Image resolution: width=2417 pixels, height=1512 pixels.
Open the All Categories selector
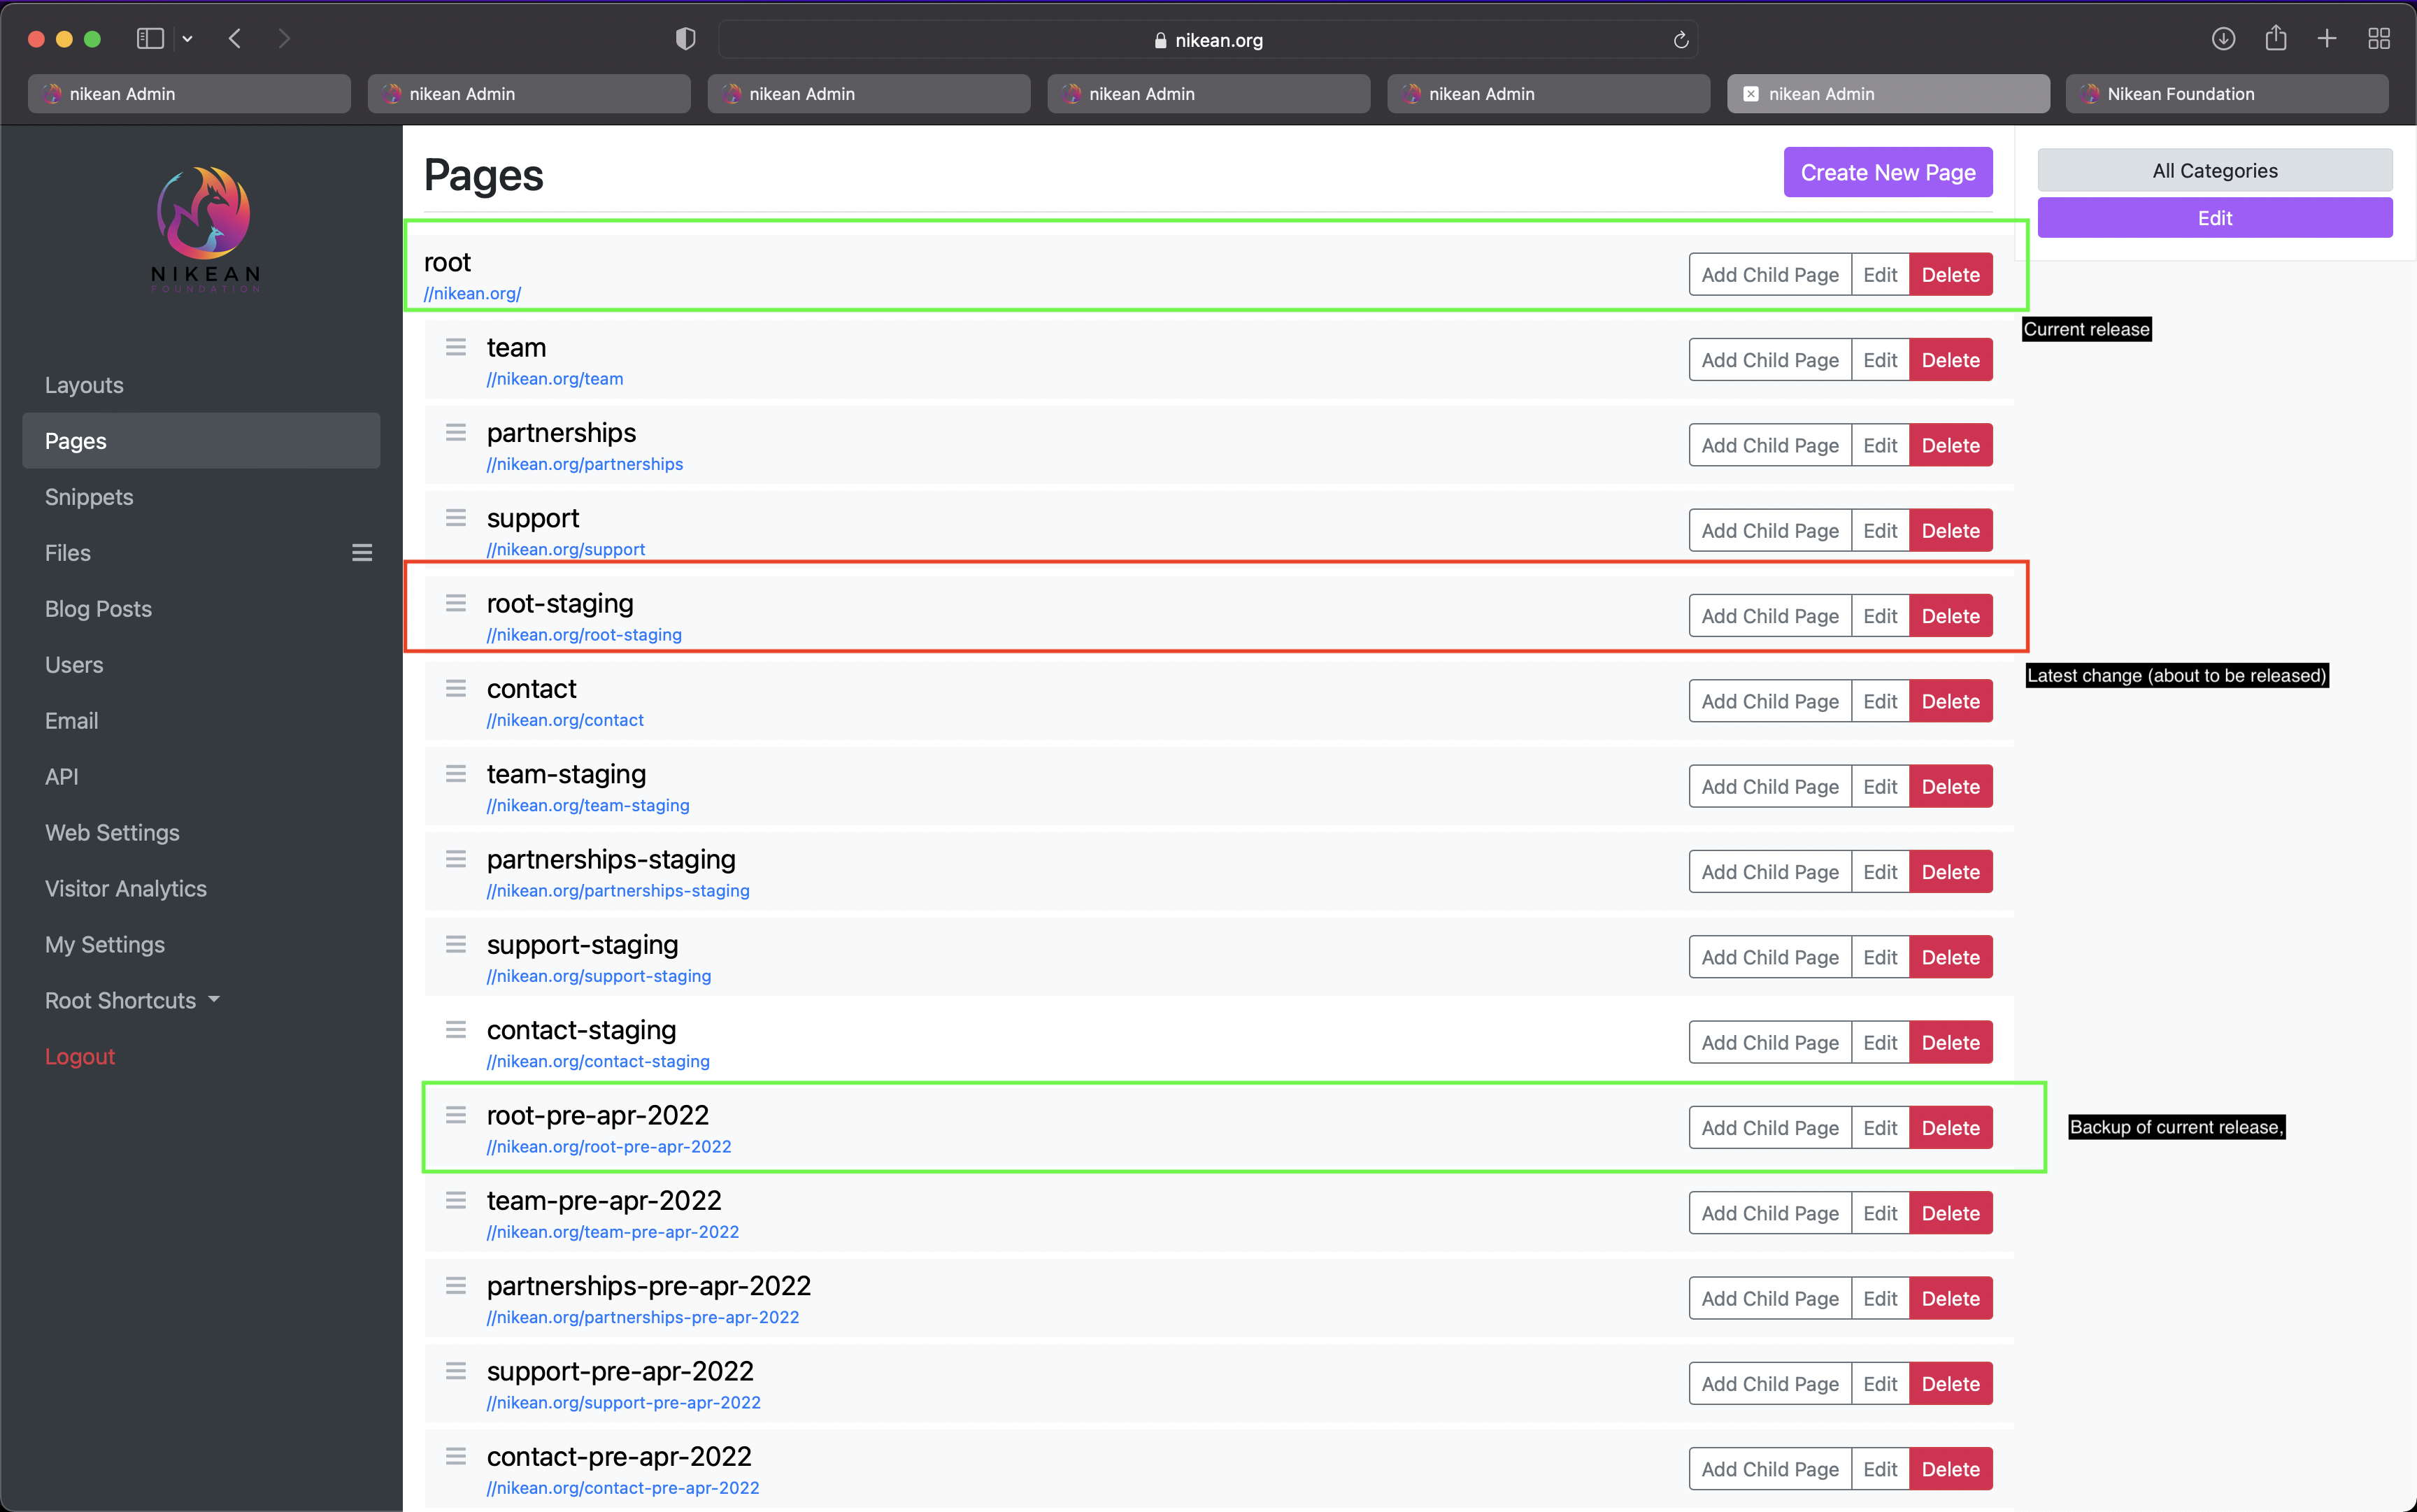(x=2215, y=170)
